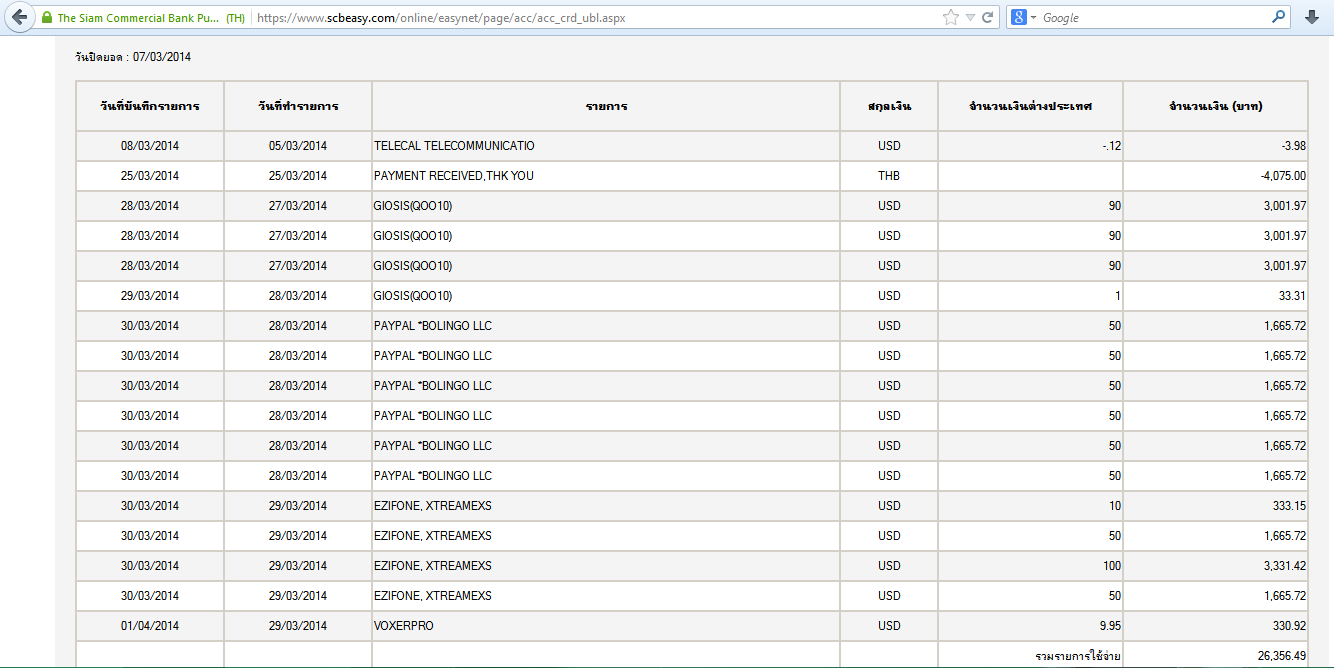Click transaction date 25/03/2014 in payment row
The width and height of the screenshot is (1334, 668).
click(298, 176)
